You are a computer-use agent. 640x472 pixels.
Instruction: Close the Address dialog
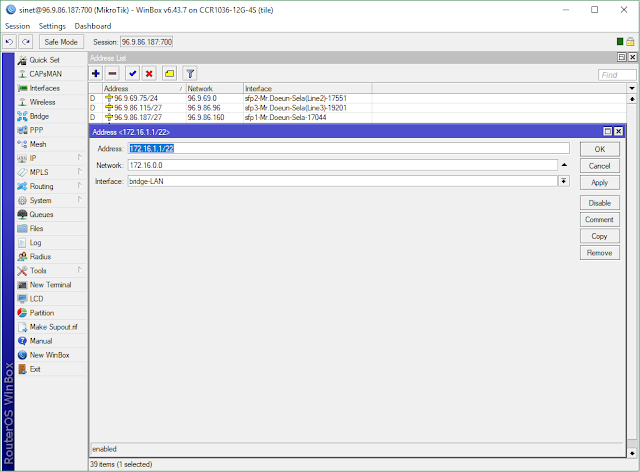click(x=618, y=131)
